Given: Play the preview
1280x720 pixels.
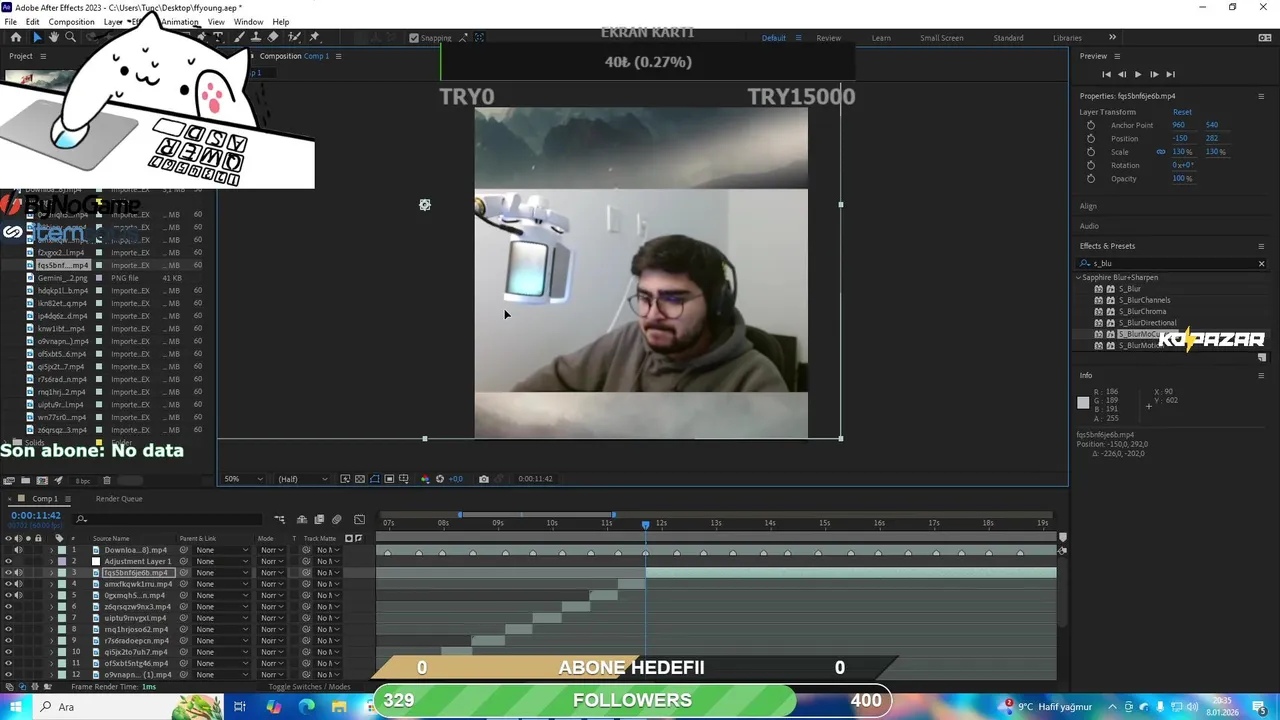Looking at the screenshot, I should point(1138,74).
